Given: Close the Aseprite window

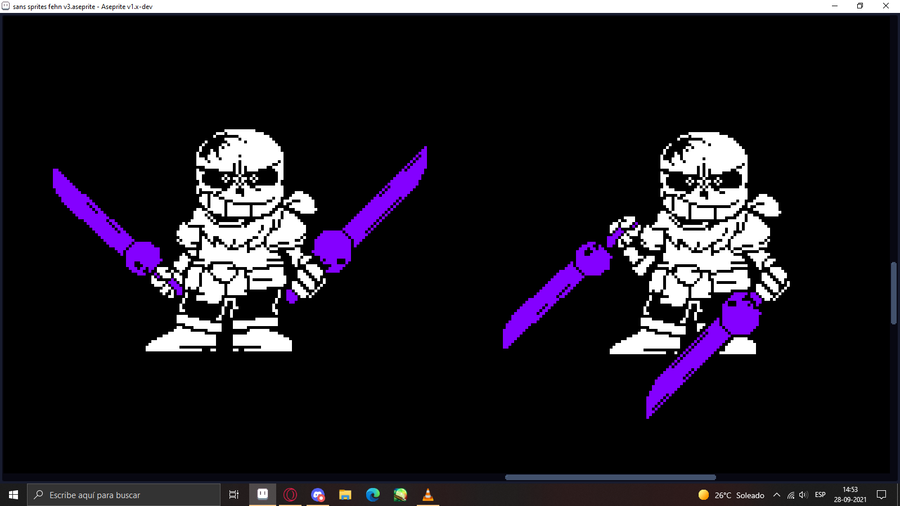Looking at the screenshot, I should point(886,6).
